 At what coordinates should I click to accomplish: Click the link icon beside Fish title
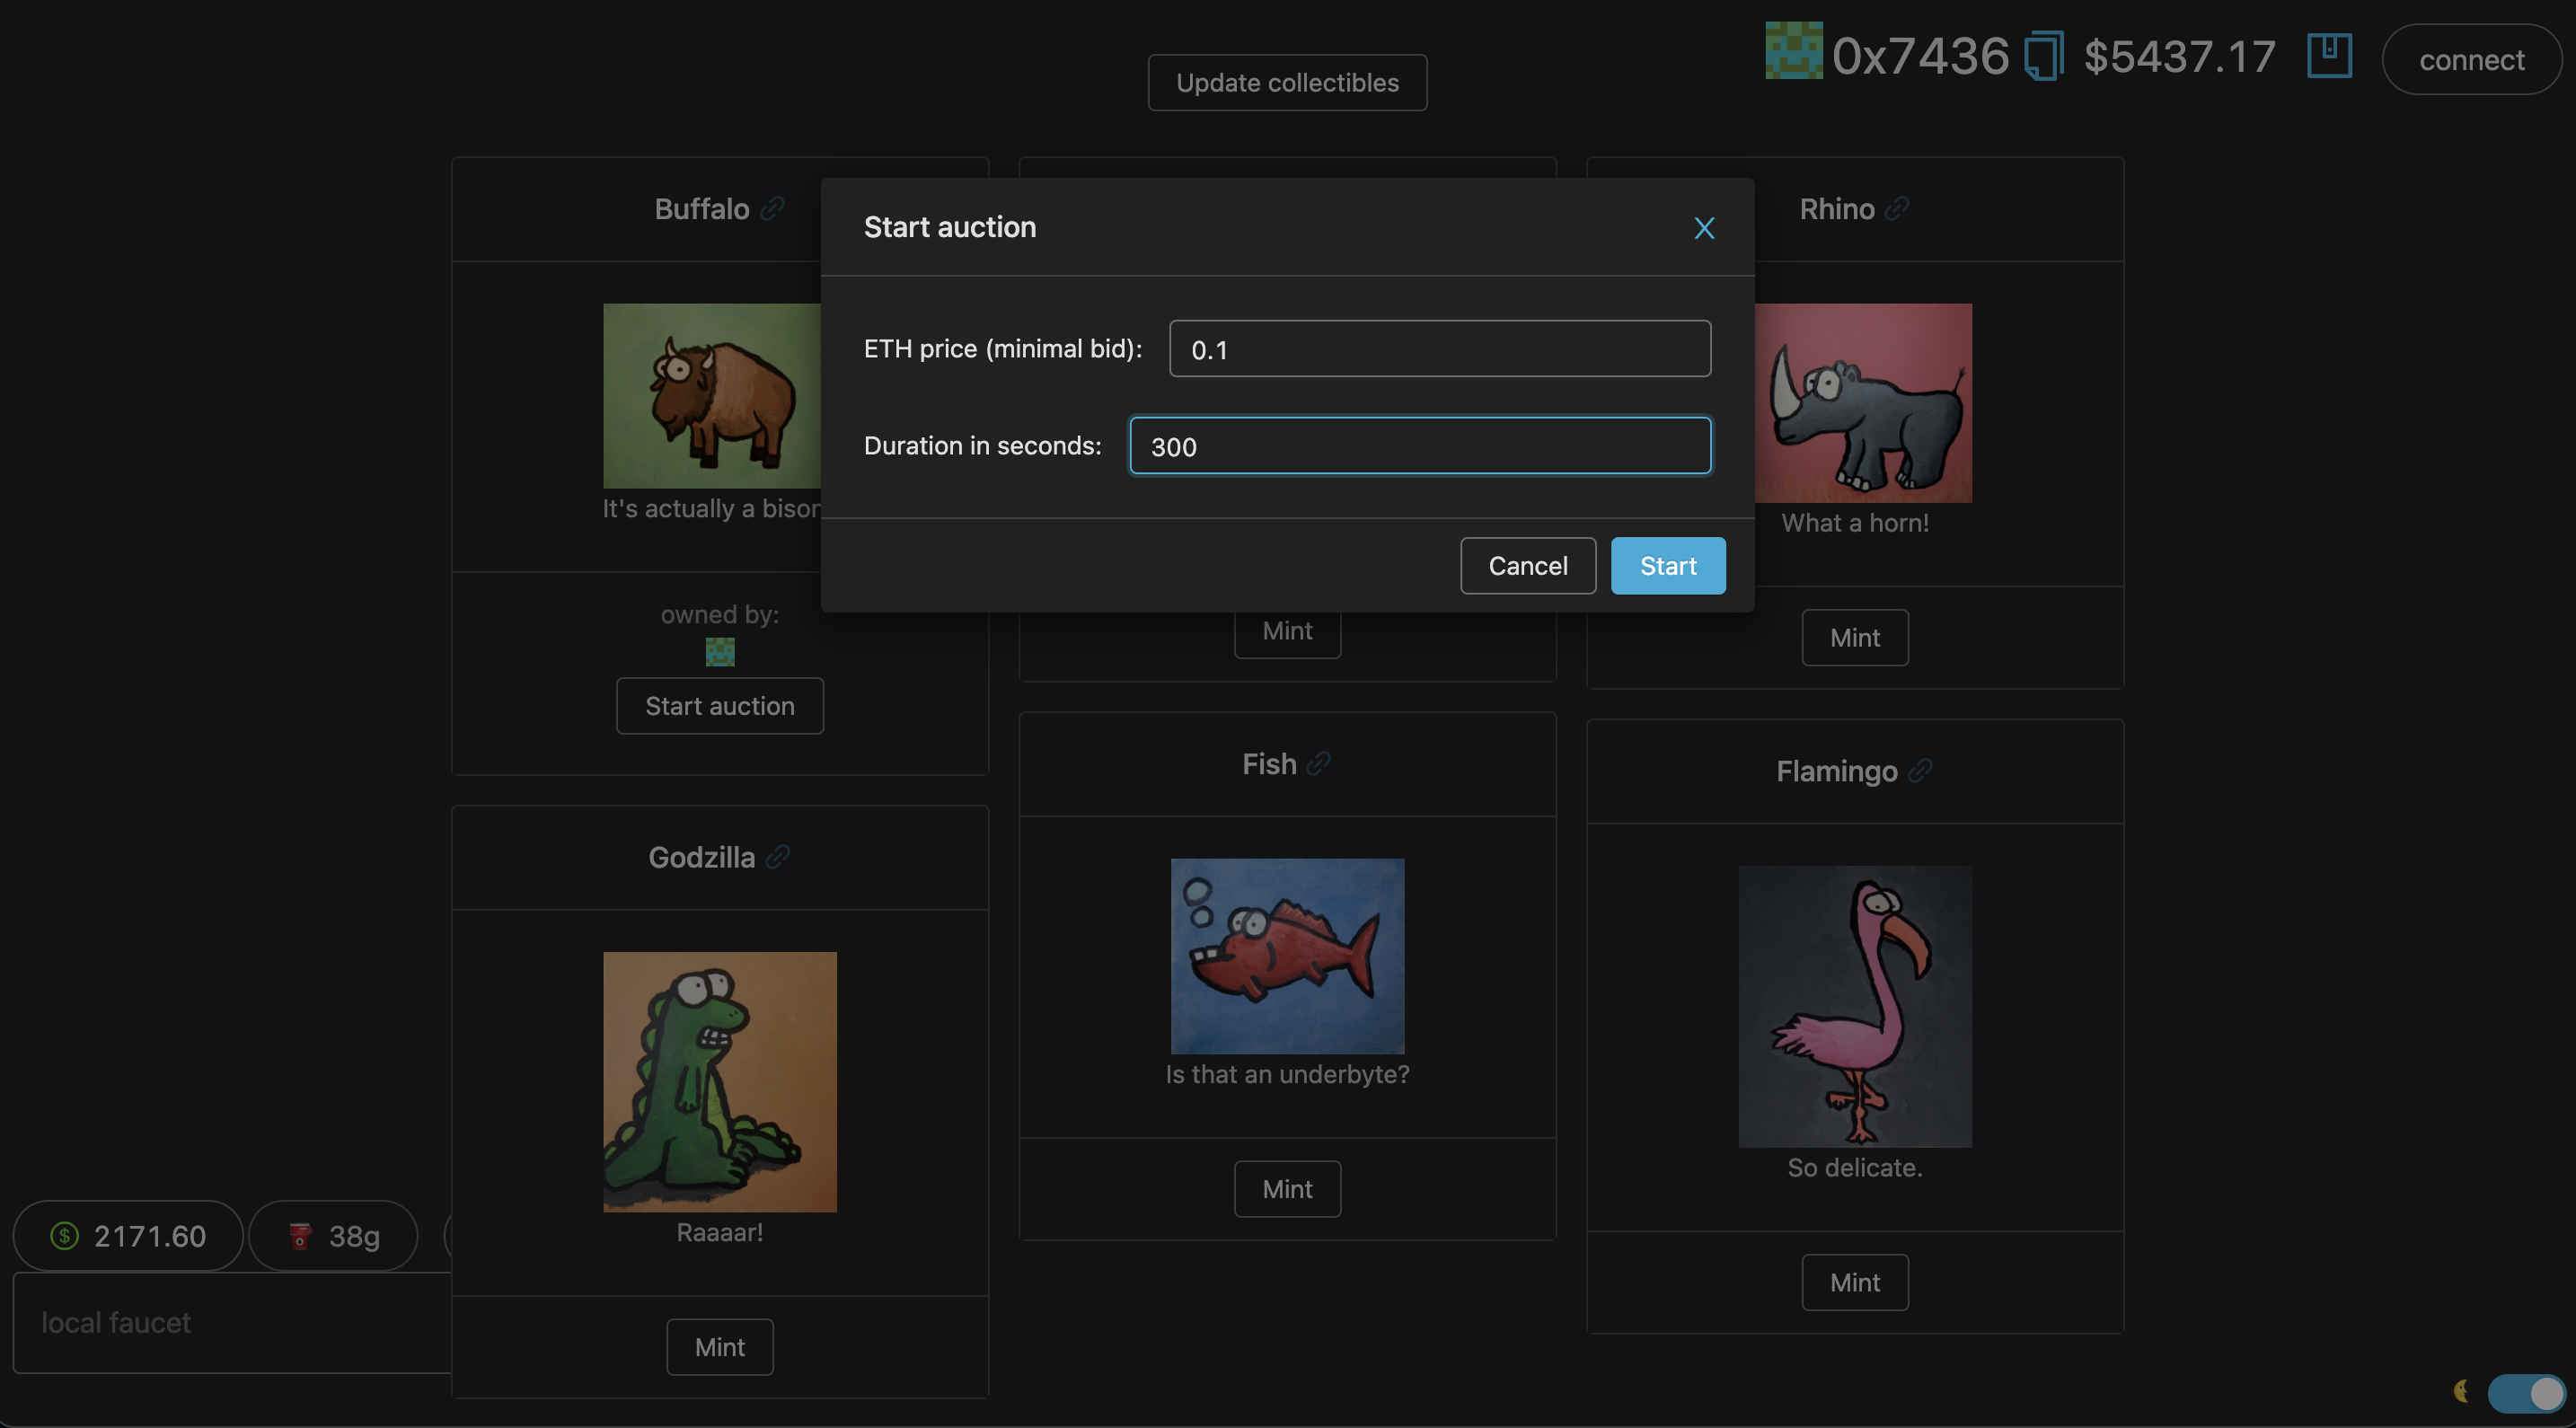tap(1319, 764)
